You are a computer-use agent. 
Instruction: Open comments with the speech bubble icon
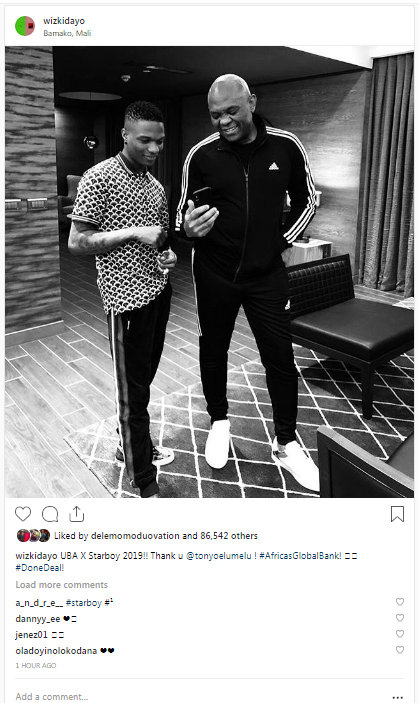[x=50, y=514]
